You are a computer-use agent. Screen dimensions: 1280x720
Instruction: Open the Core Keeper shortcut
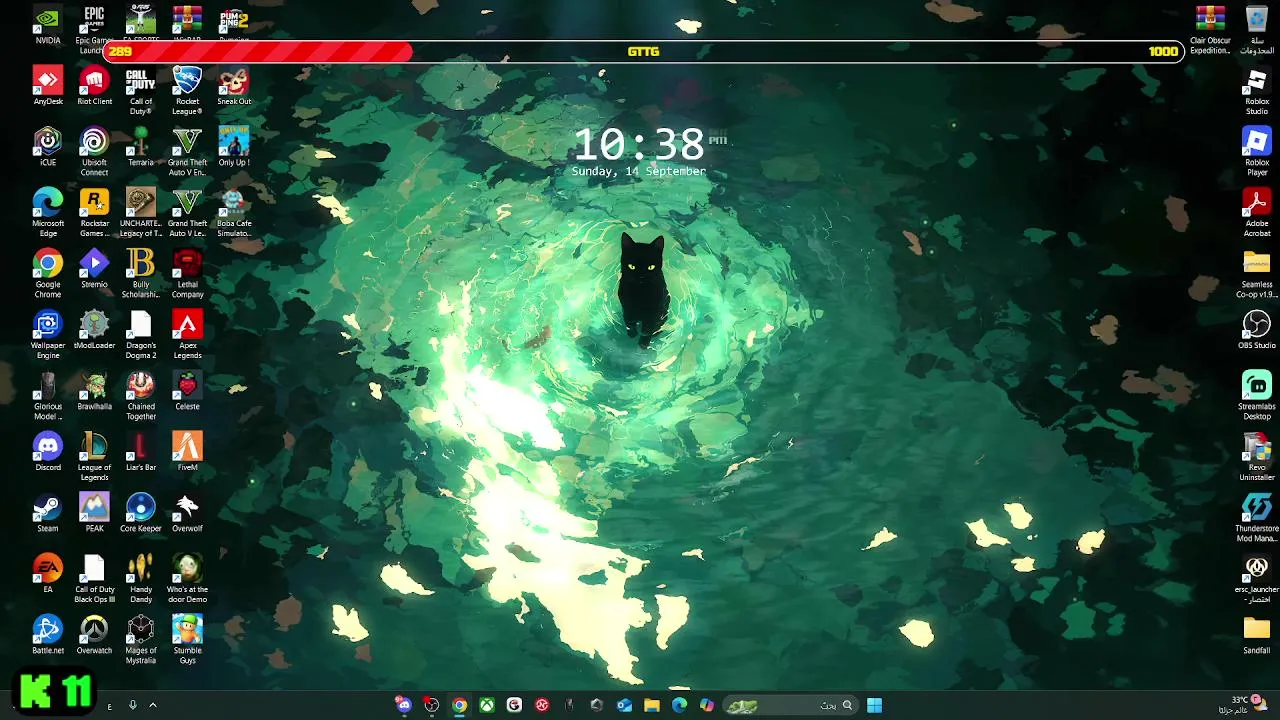(x=141, y=513)
